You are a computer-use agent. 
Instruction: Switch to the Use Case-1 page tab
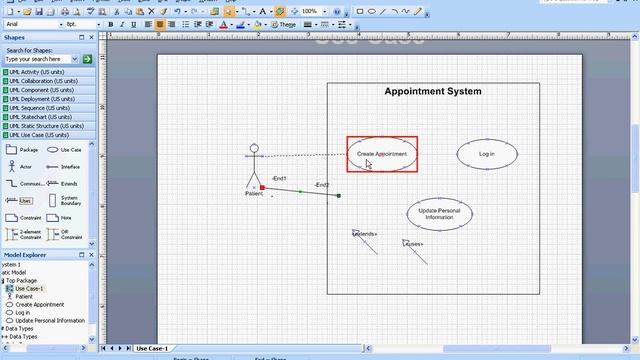(x=152, y=349)
